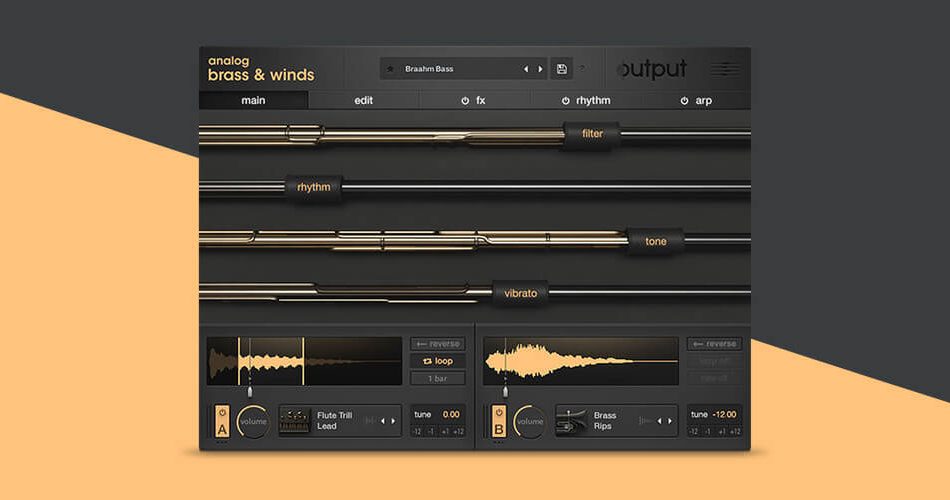Select next sound after Flute Trill Lead
Image resolution: width=950 pixels, height=500 pixels.
tap(394, 421)
